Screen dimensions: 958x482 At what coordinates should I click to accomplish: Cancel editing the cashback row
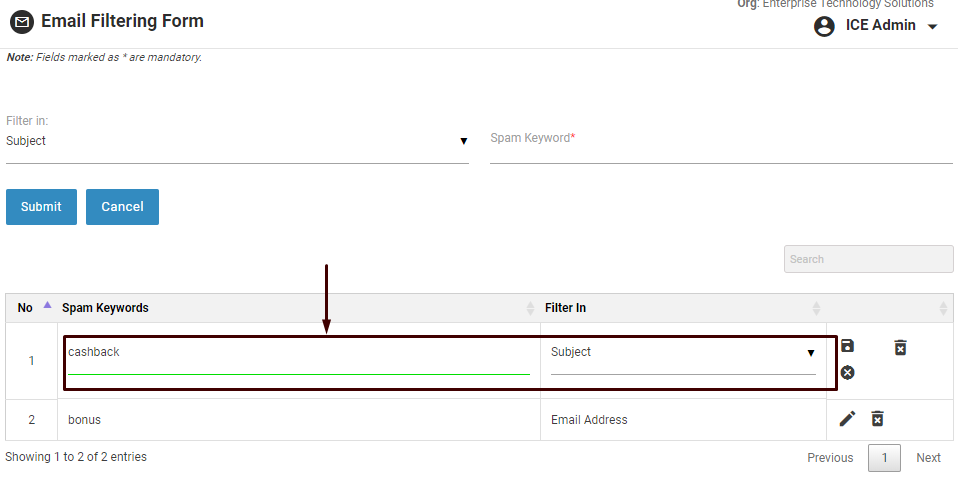[847, 372]
